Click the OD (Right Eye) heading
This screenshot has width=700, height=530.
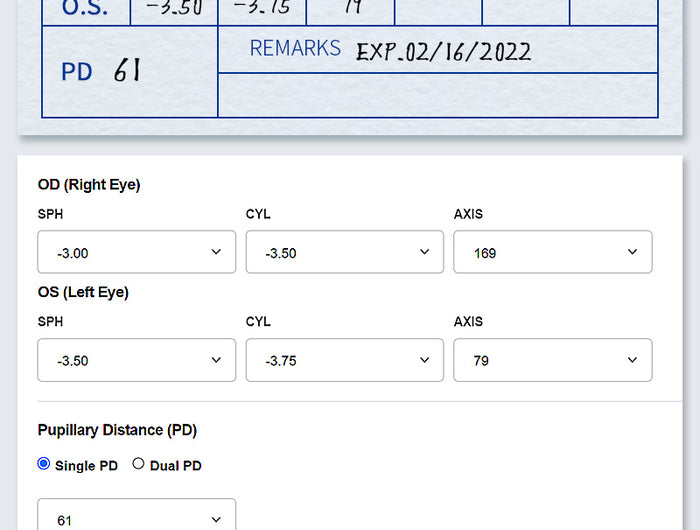pyautogui.click(x=89, y=185)
